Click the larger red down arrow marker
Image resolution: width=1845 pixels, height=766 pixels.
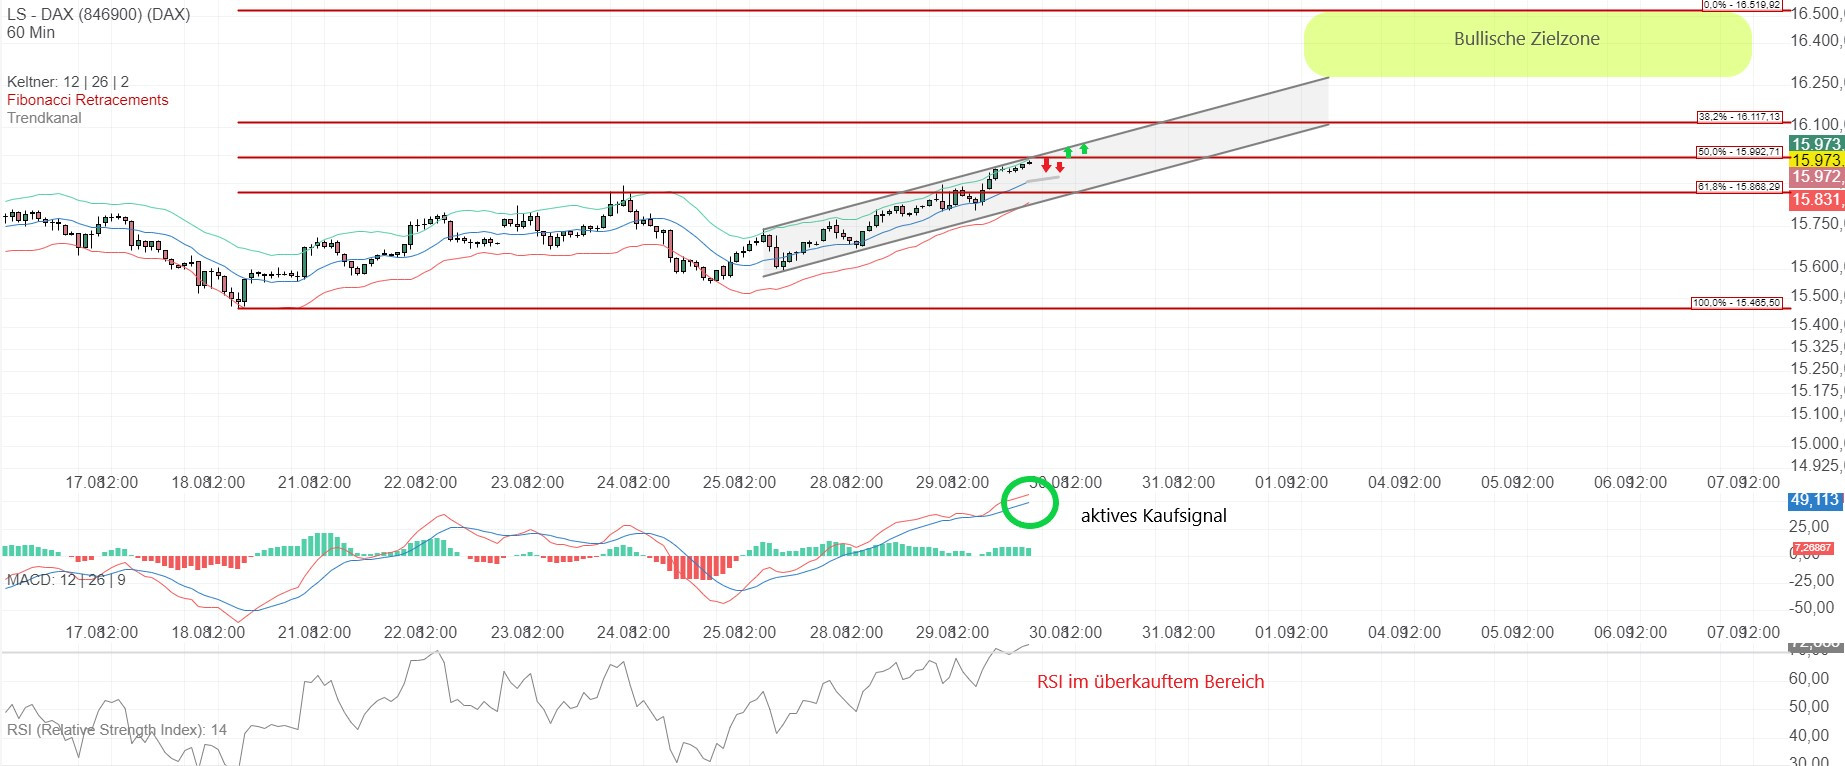[x=1046, y=164]
